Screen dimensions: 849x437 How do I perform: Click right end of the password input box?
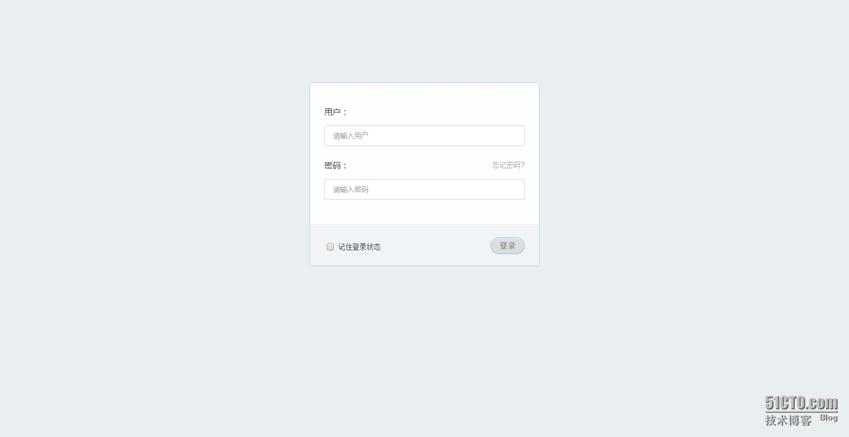pyautogui.click(x=514, y=190)
